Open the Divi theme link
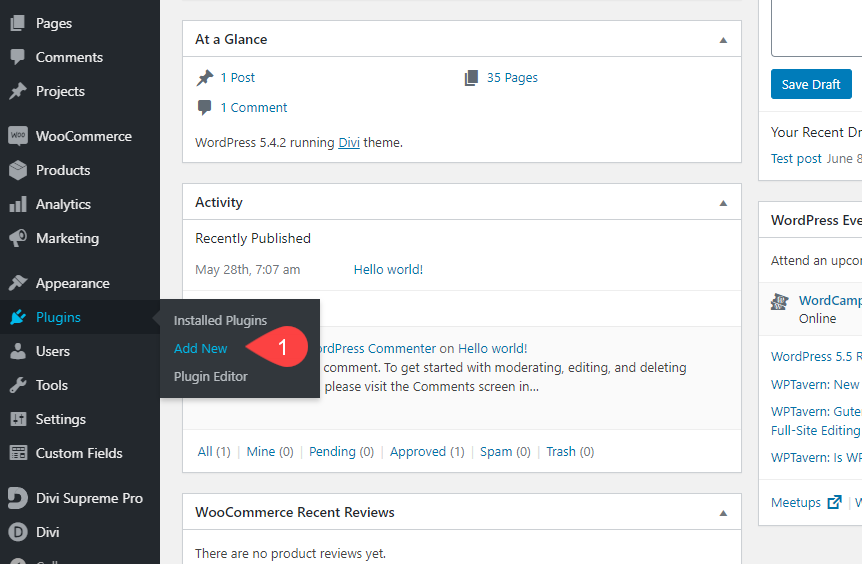The image size is (862, 564). tap(348, 142)
